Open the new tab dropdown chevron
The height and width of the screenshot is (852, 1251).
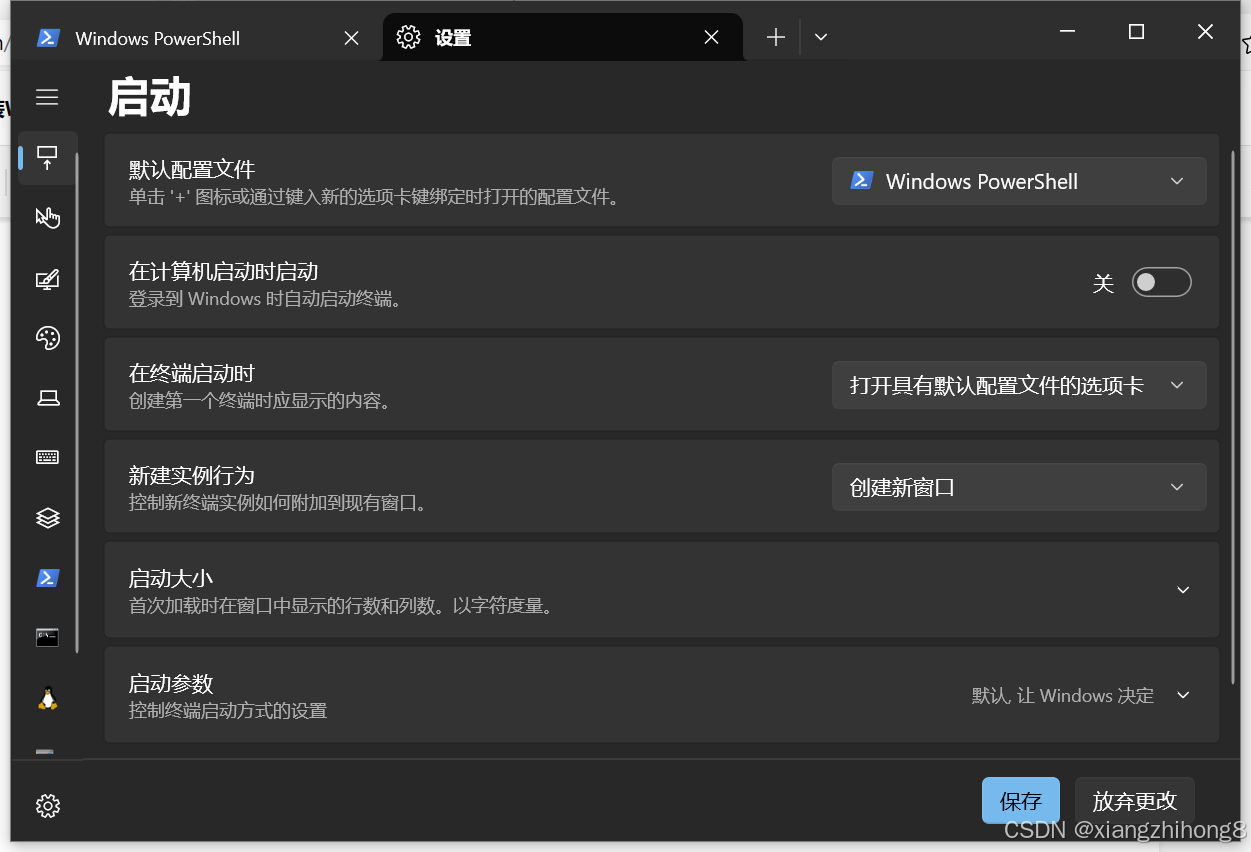tap(821, 38)
